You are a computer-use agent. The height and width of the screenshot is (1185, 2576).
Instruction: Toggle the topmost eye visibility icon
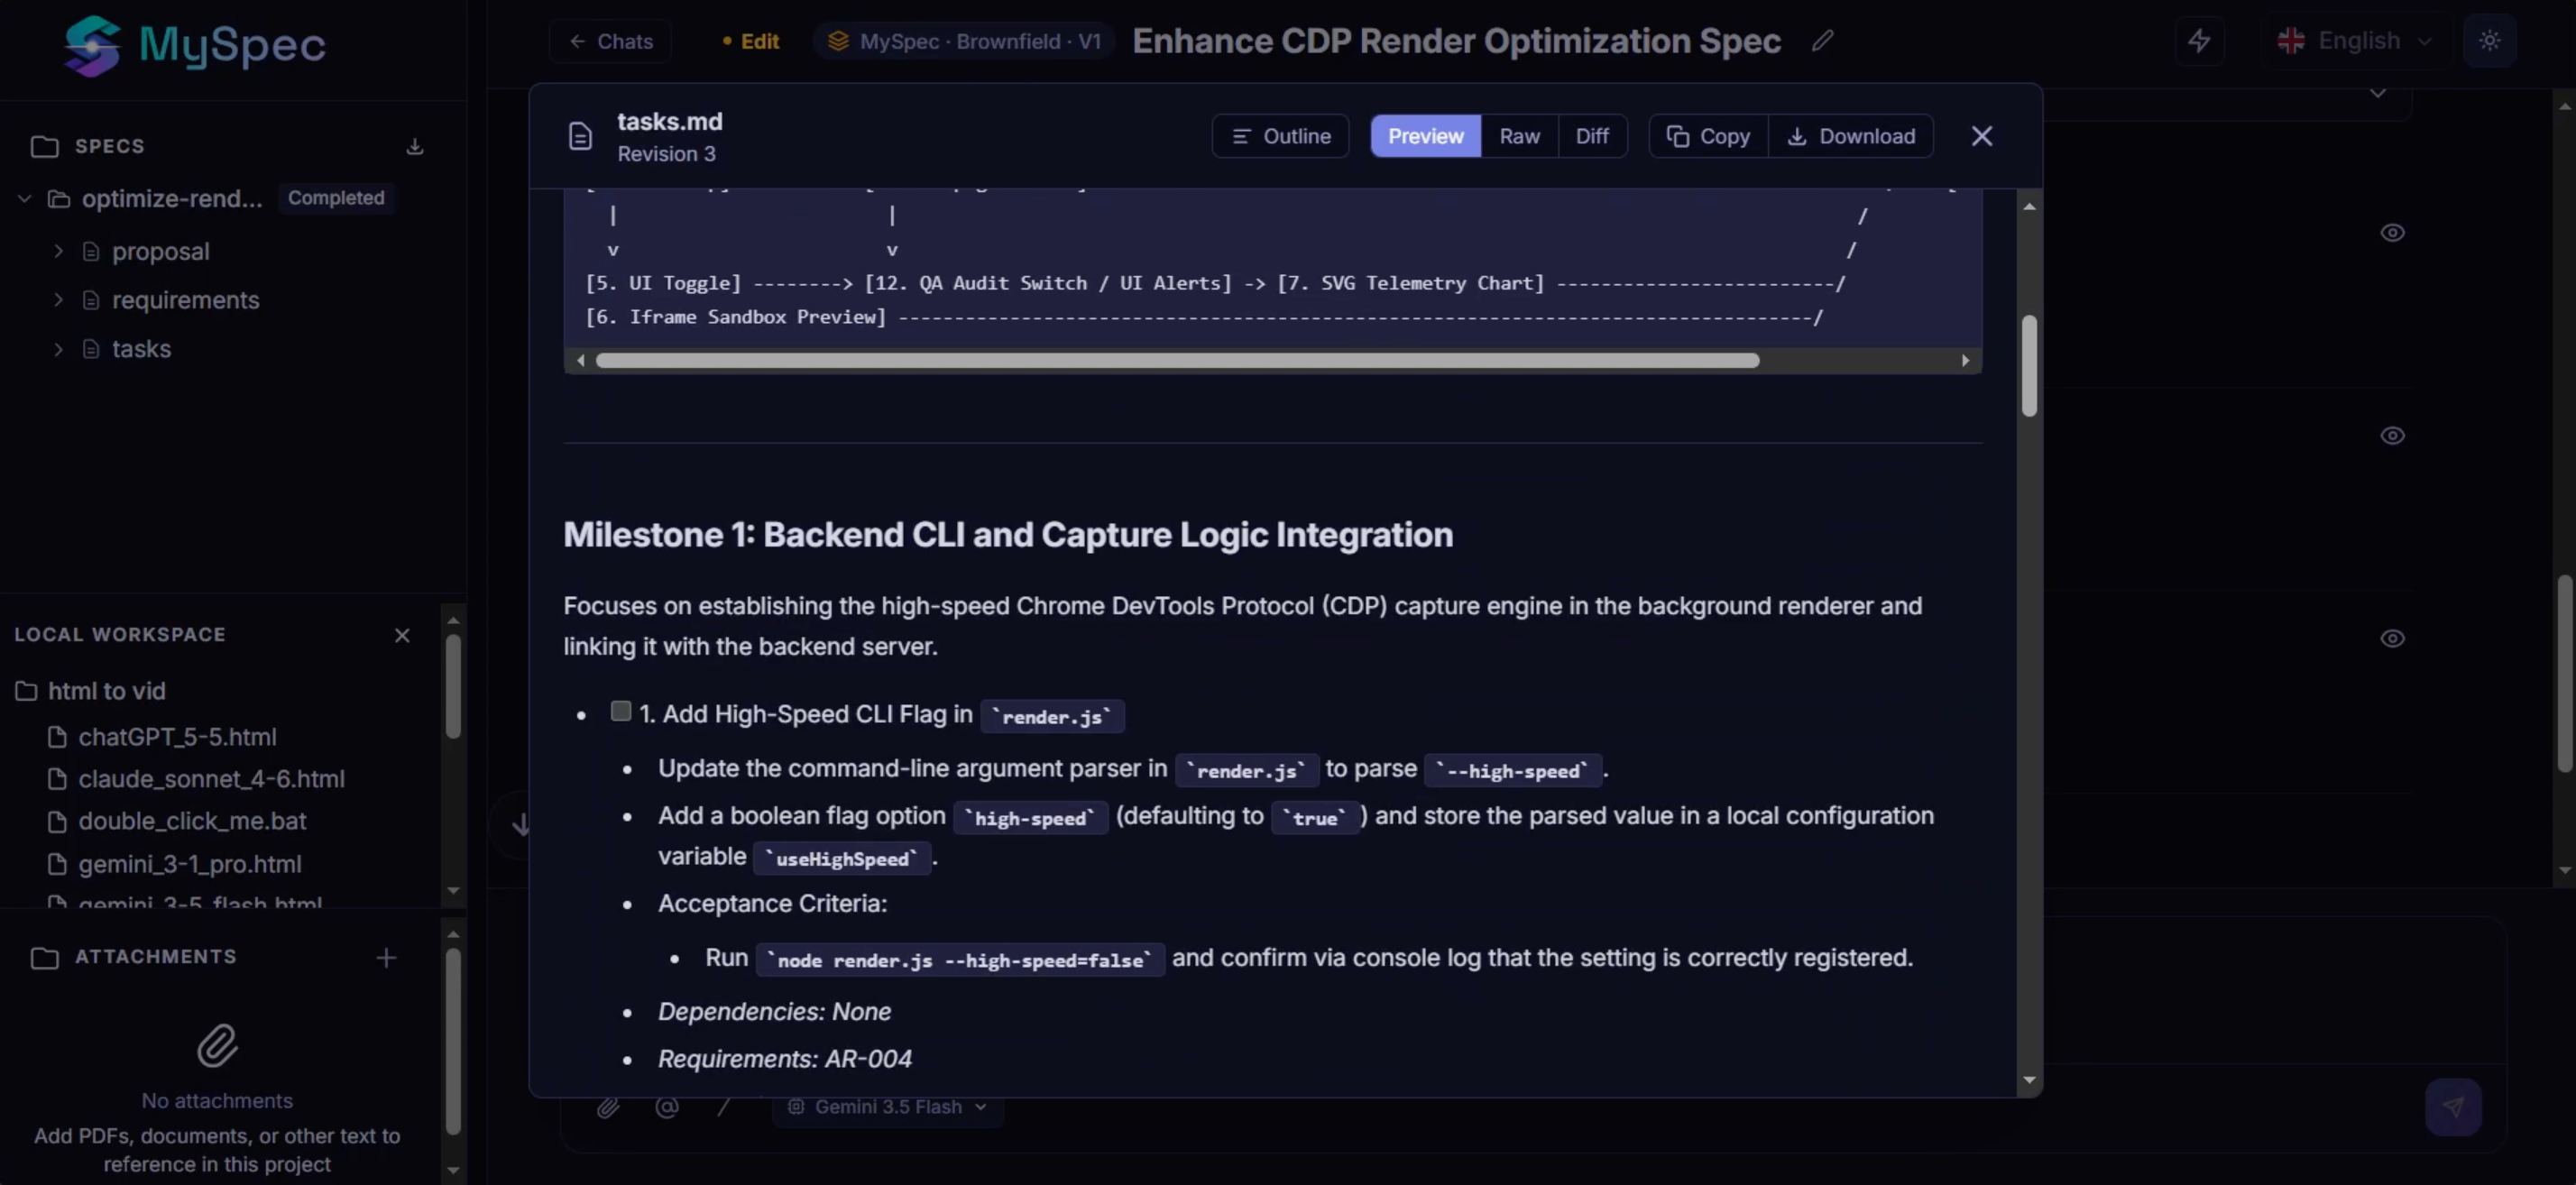coord(2392,233)
